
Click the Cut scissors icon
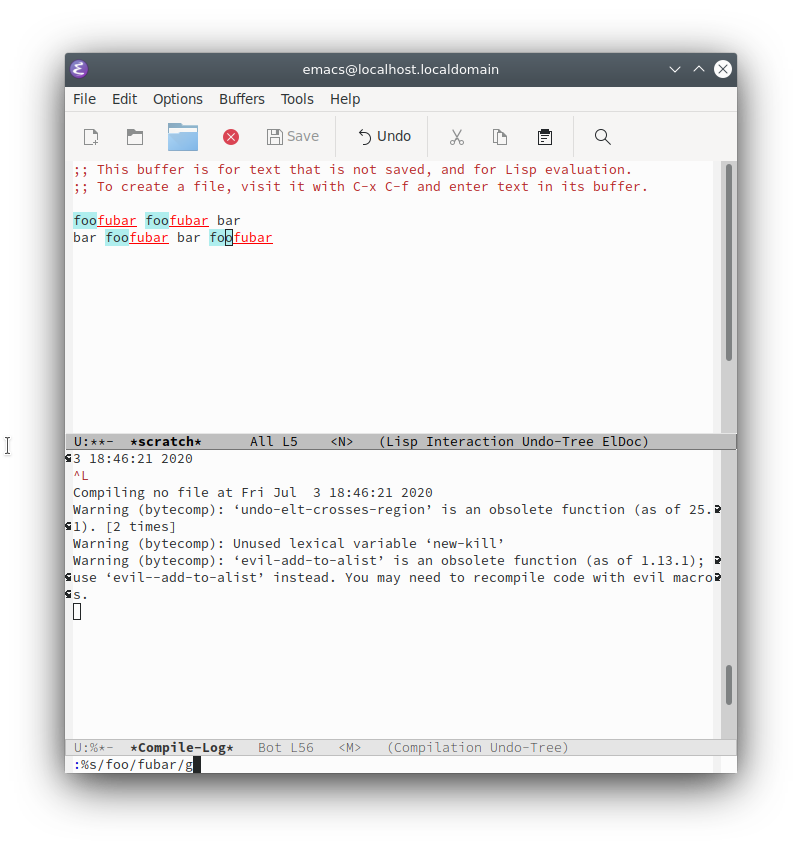tap(457, 137)
